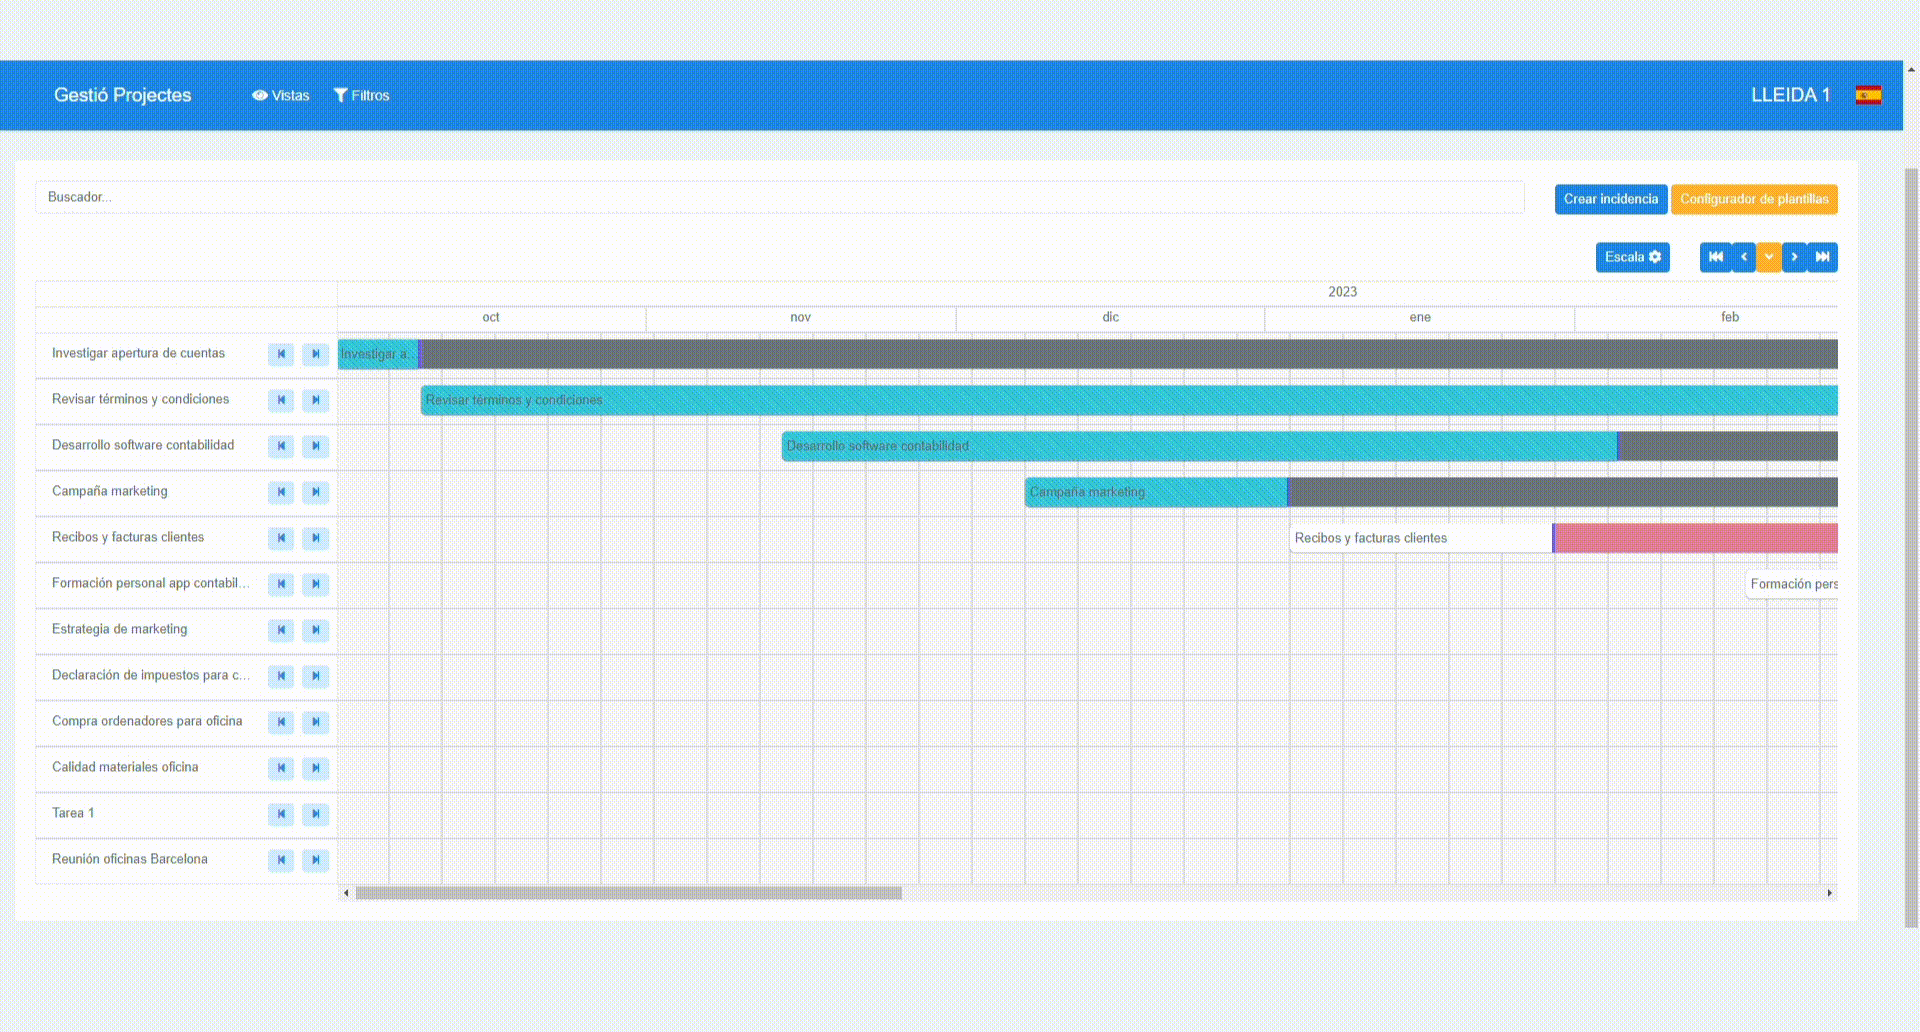Jump to last date in timeline navigation
This screenshot has width=1920, height=1032.
tap(1823, 257)
